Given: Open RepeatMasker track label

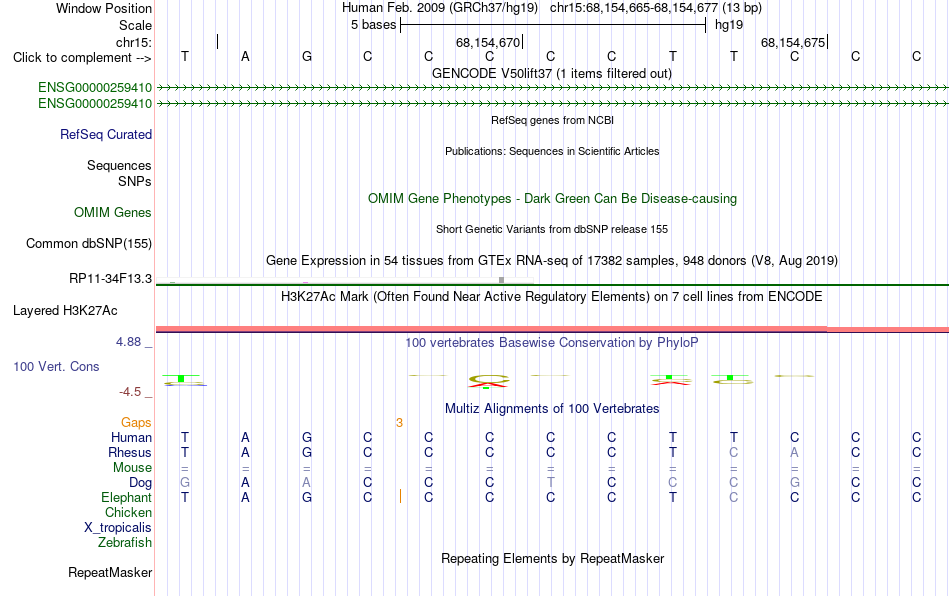Looking at the screenshot, I should click(x=110, y=572).
